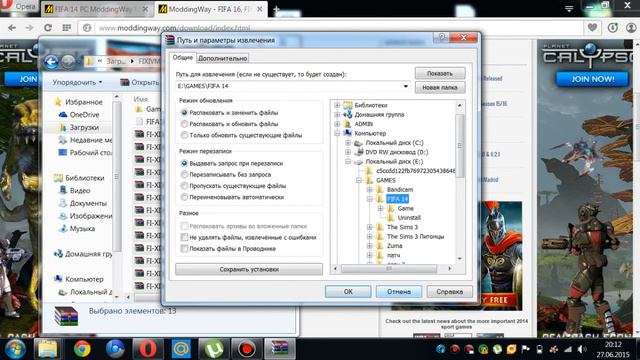Enable 'Показать файлы в Проводнике' checkbox
The image size is (640, 360).
184,249
